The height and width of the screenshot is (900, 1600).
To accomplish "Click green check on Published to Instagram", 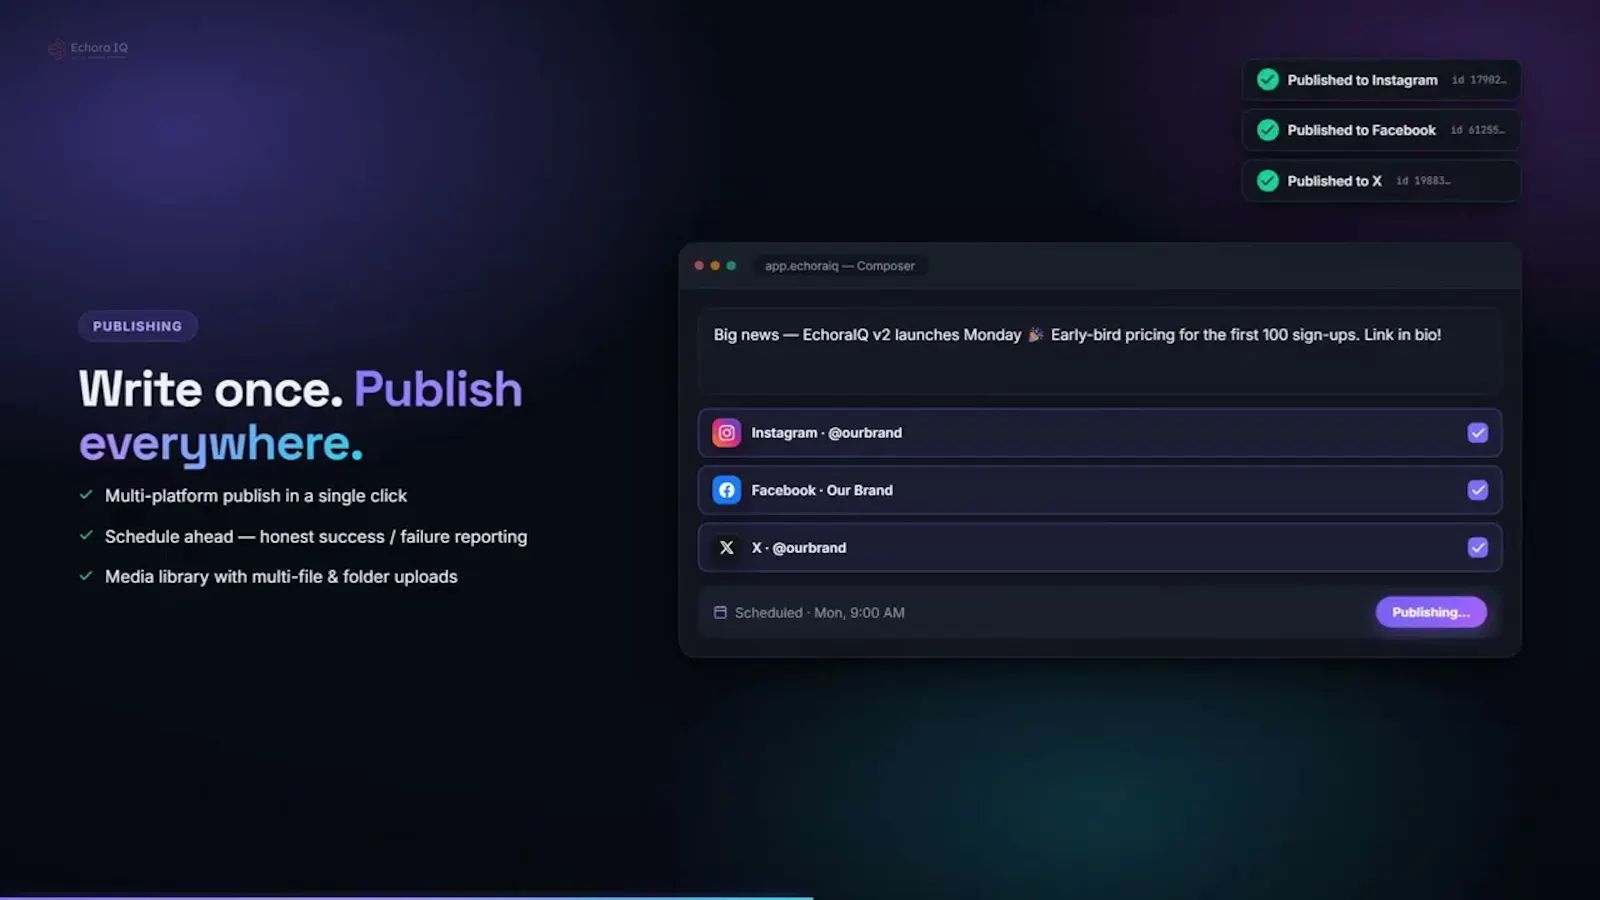I will click(x=1268, y=80).
